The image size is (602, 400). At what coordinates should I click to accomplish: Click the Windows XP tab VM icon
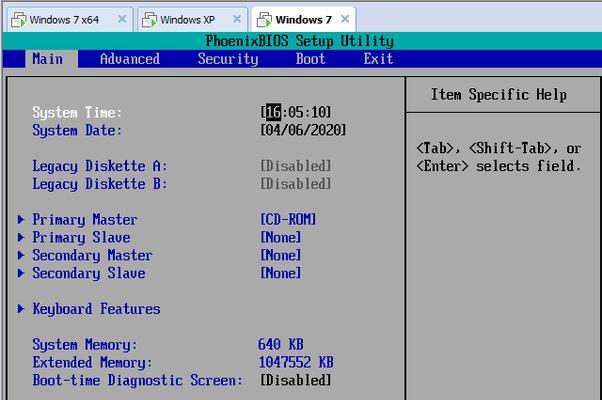coord(149,20)
